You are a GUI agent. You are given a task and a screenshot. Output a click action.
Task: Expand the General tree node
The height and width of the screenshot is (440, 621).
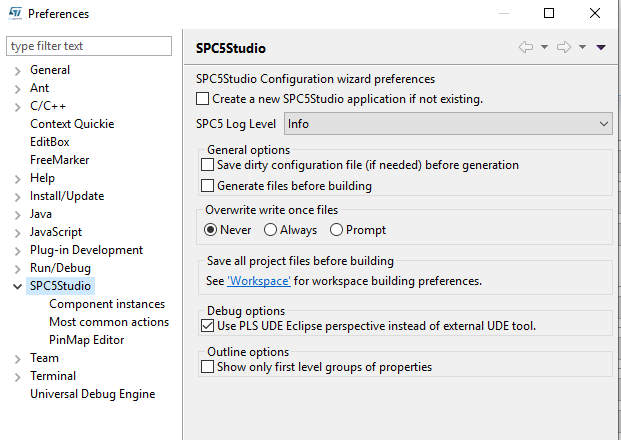coord(17,71)
